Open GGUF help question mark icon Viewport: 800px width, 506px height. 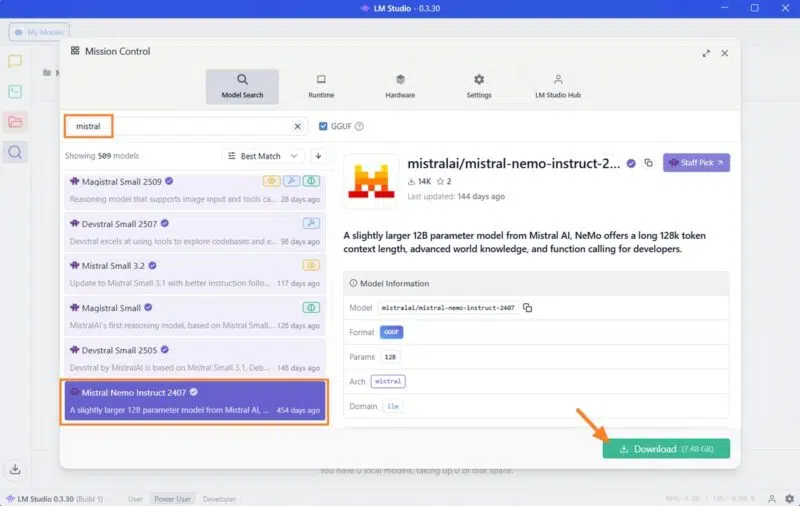pos(359,126)
